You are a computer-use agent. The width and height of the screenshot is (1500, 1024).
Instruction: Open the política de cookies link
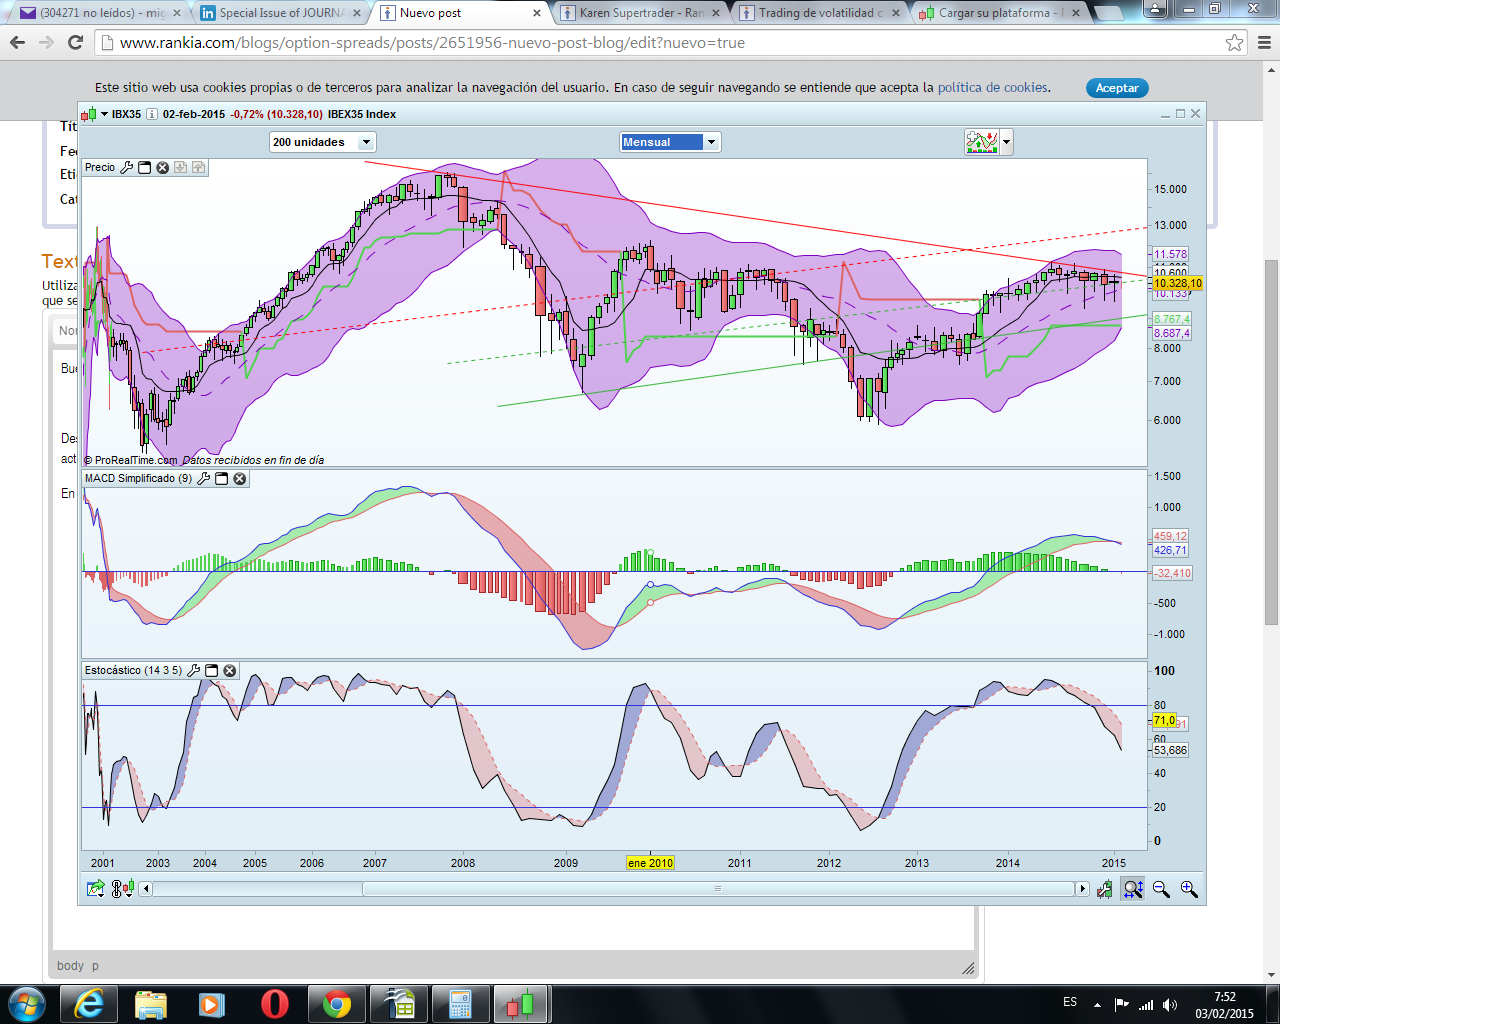[992, 88]
